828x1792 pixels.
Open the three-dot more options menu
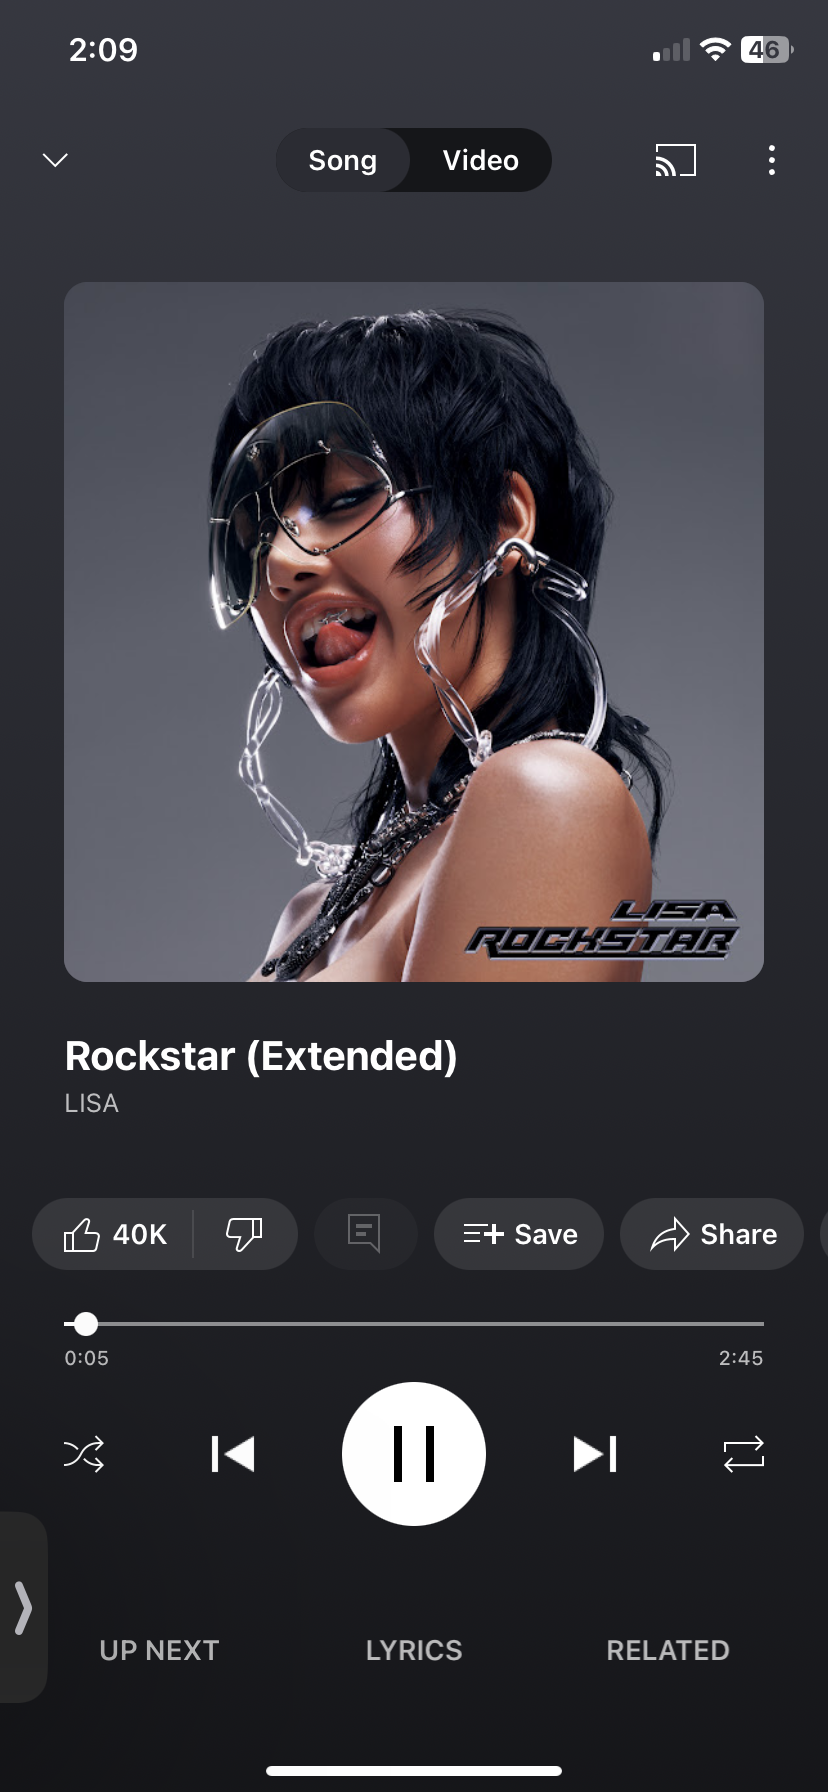click(x=771, y=160)
